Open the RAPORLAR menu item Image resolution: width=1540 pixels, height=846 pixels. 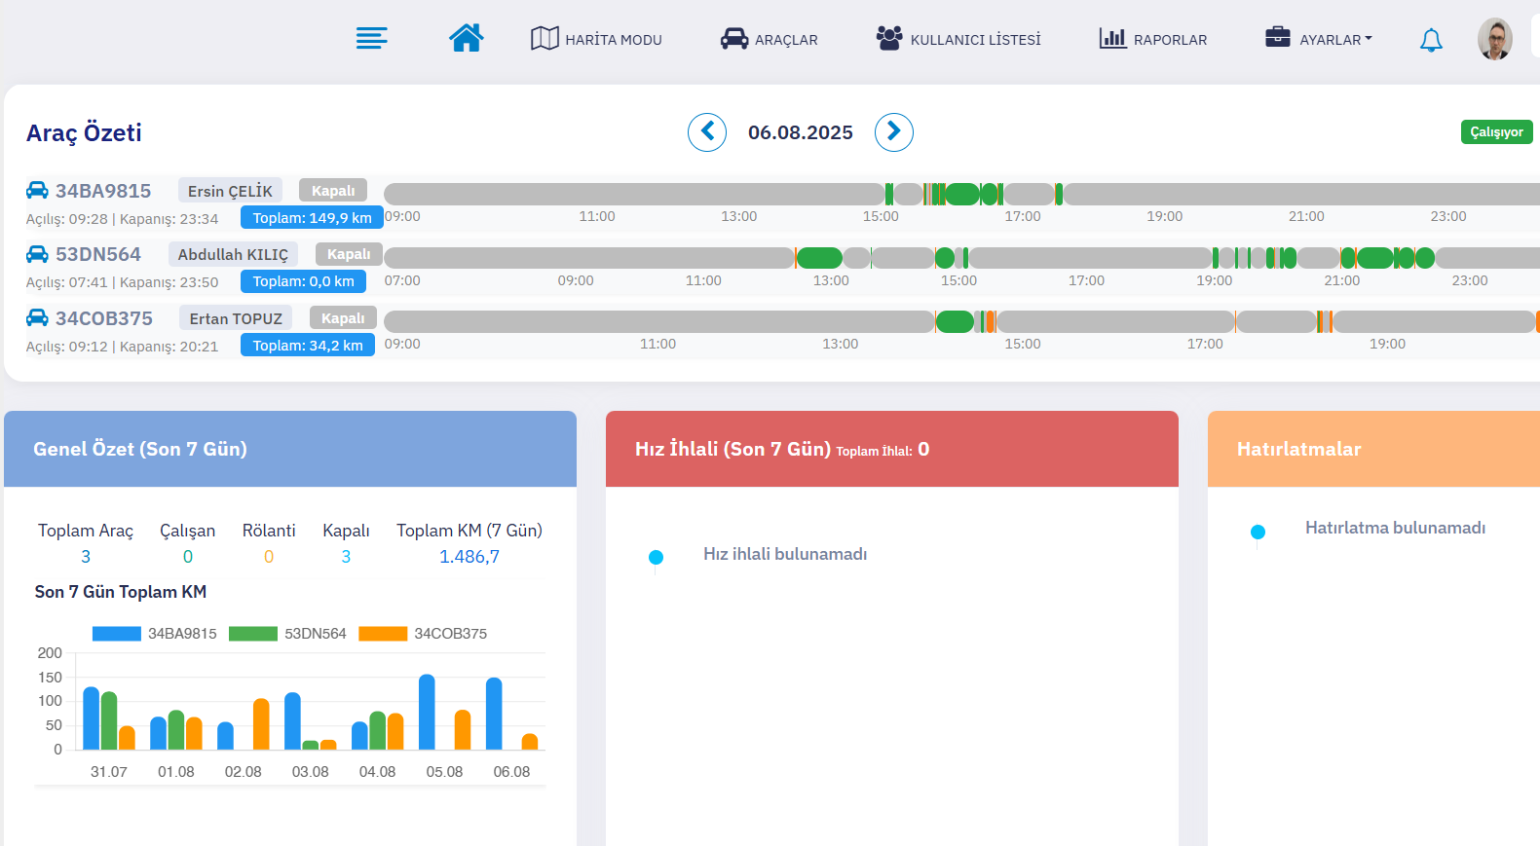(1153, 39)
